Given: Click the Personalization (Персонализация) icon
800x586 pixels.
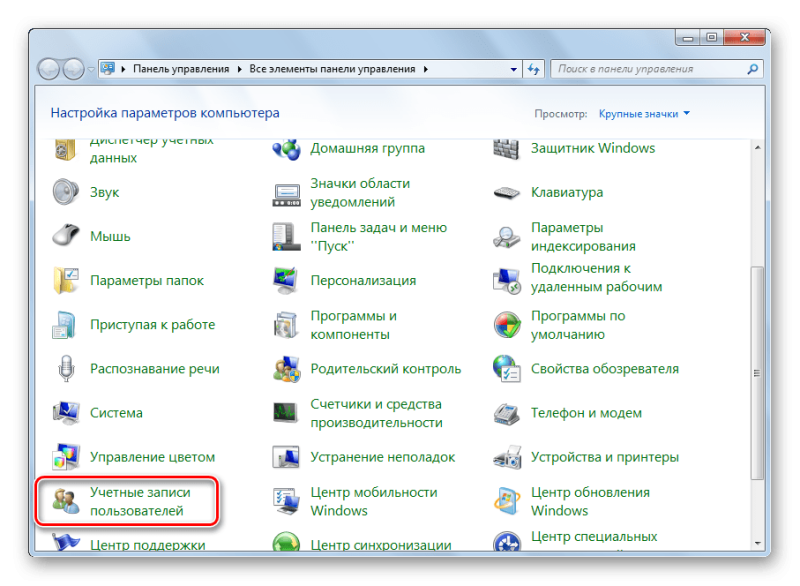Looking at the screenshot, I should point(286,280).
